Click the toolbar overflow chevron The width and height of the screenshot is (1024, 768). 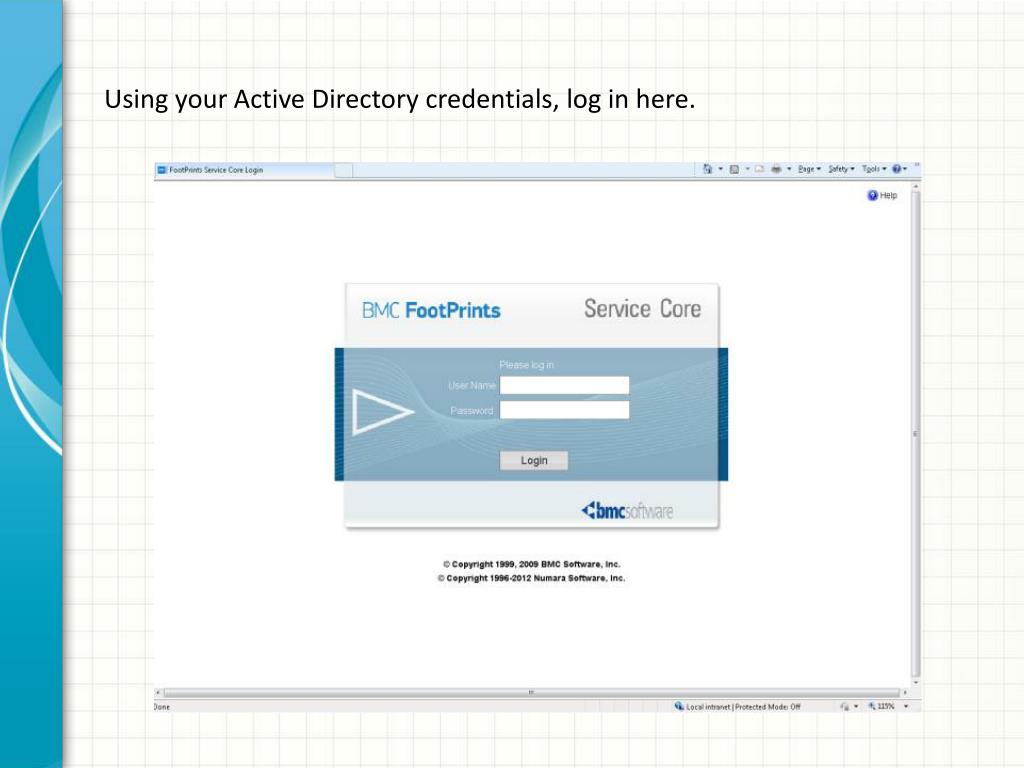point(917,165)
